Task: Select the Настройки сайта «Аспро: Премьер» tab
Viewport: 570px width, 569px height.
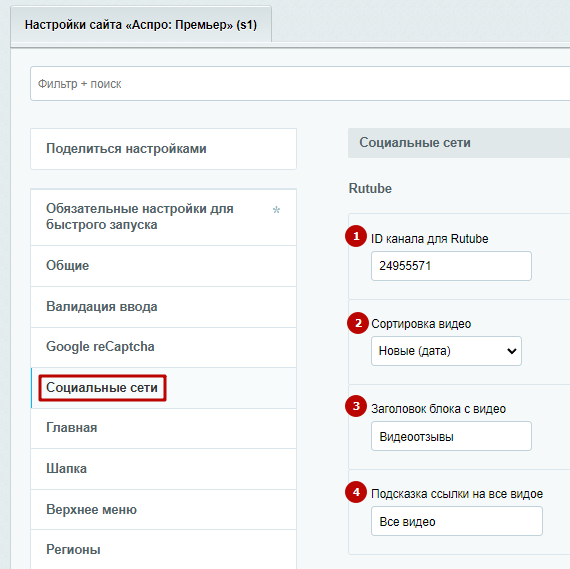Action: pos(141,25)
